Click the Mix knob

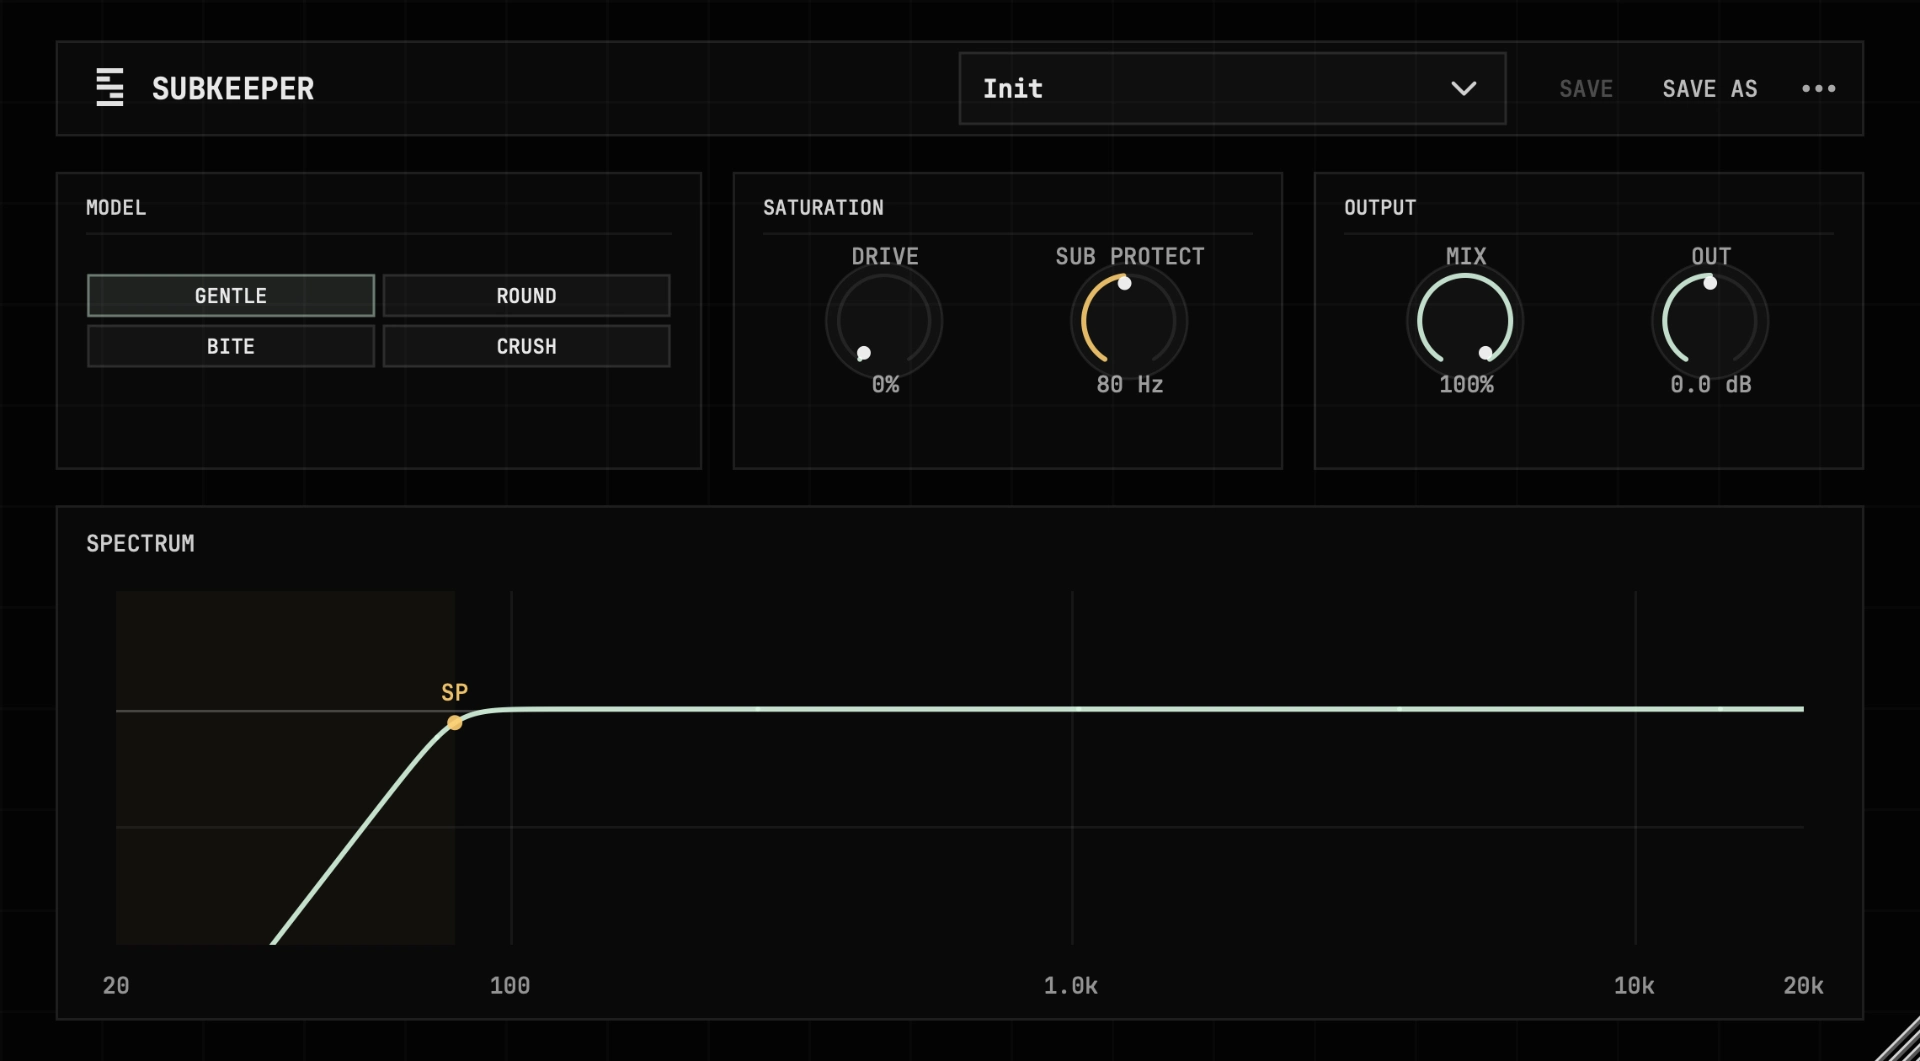tap(1465, 321)
